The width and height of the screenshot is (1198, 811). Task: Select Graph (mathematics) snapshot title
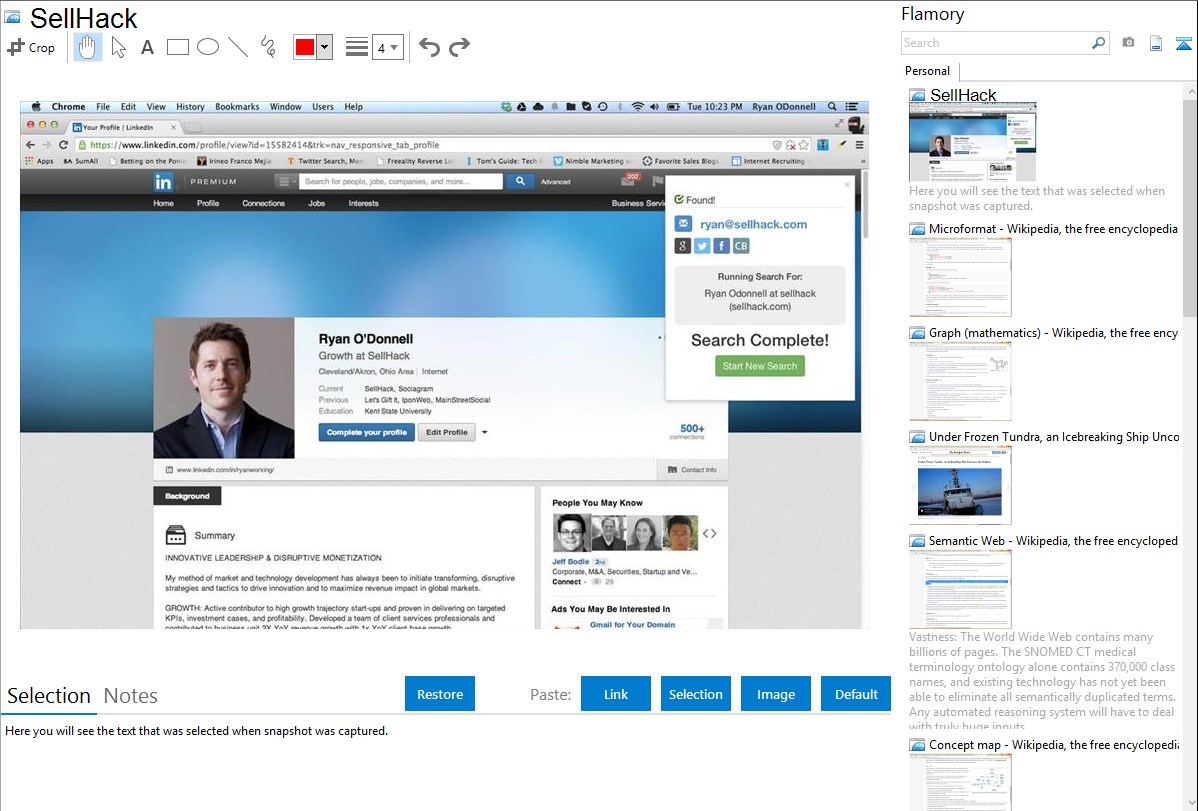(1053, 333)
